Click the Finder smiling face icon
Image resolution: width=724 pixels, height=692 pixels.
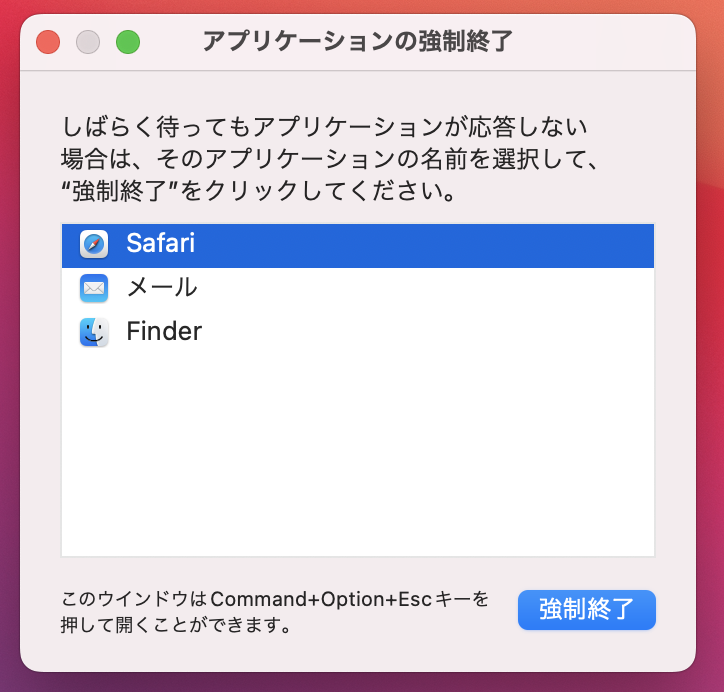tap(93, 331)
